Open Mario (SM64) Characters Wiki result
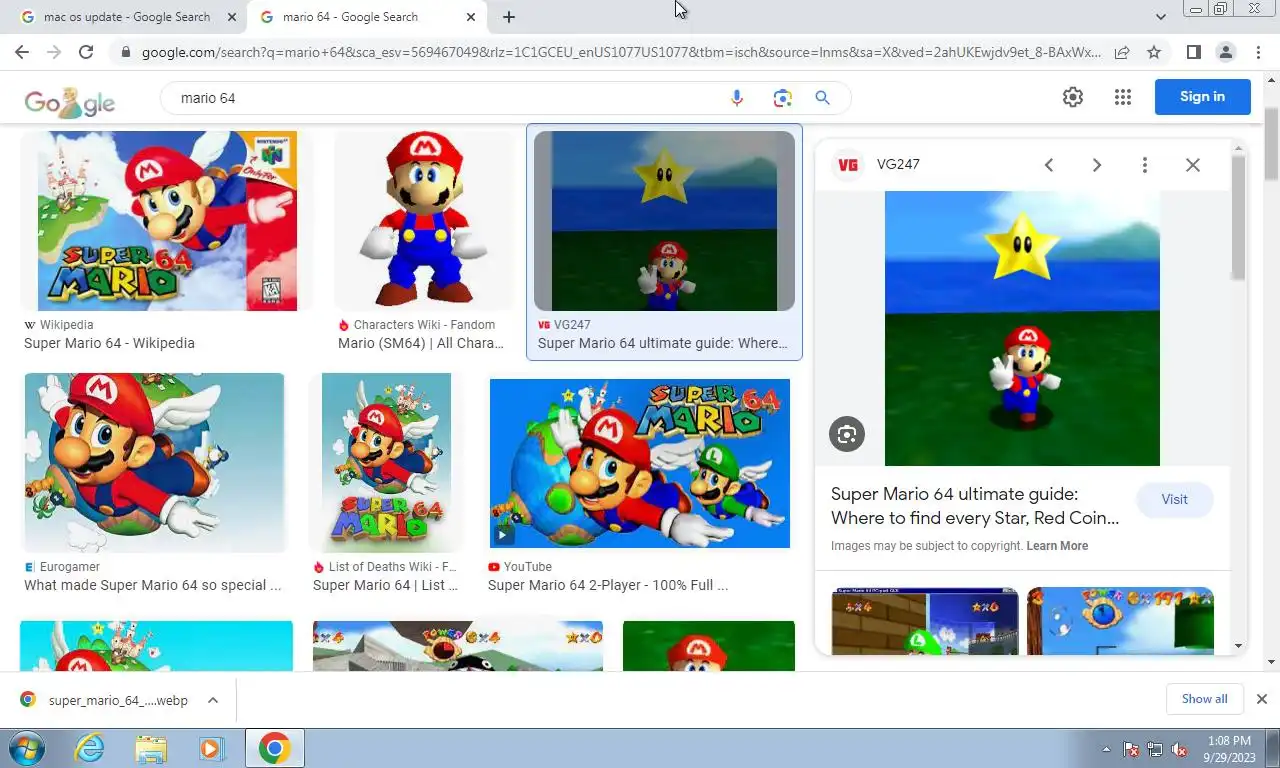 420,343
